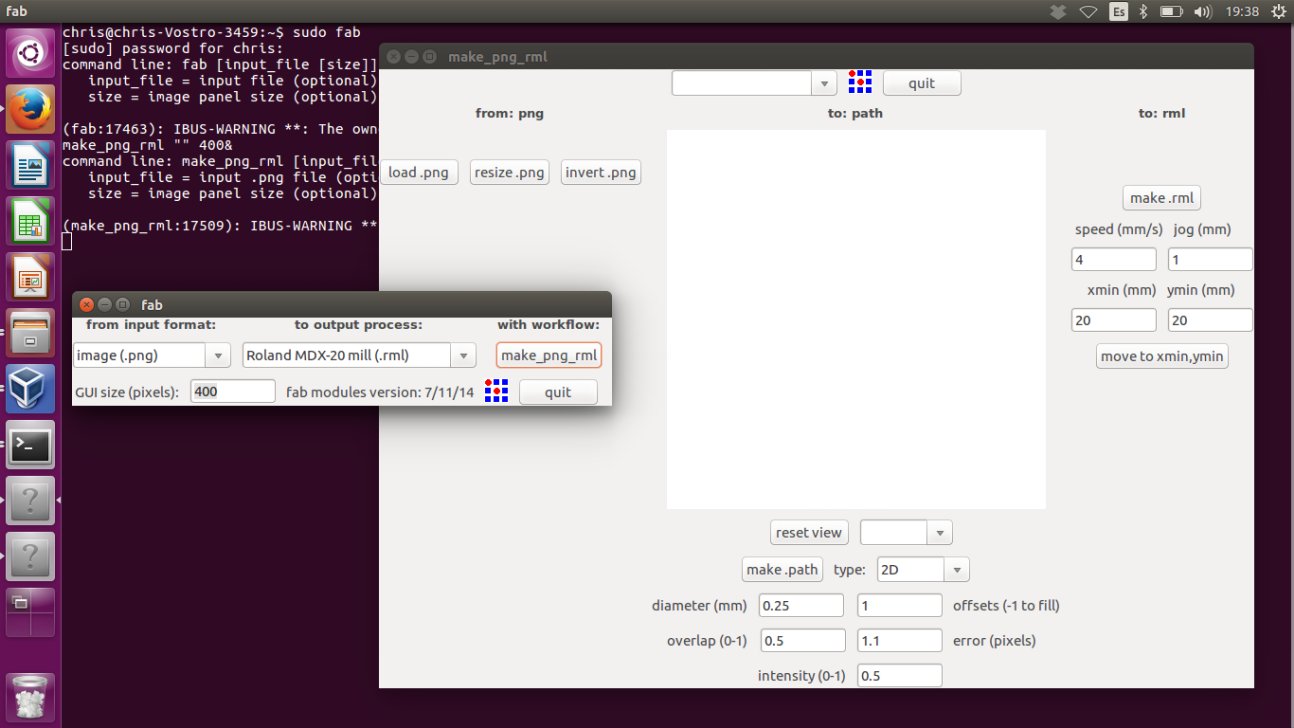This screenshot has width=1294, height=728.
Task: Click the load .png button
Action: coord(419,172)
